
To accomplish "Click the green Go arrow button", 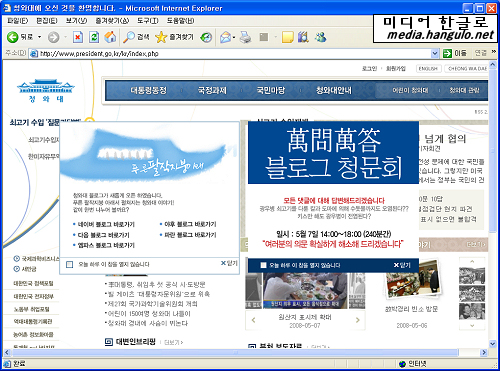I will [447, 53].
